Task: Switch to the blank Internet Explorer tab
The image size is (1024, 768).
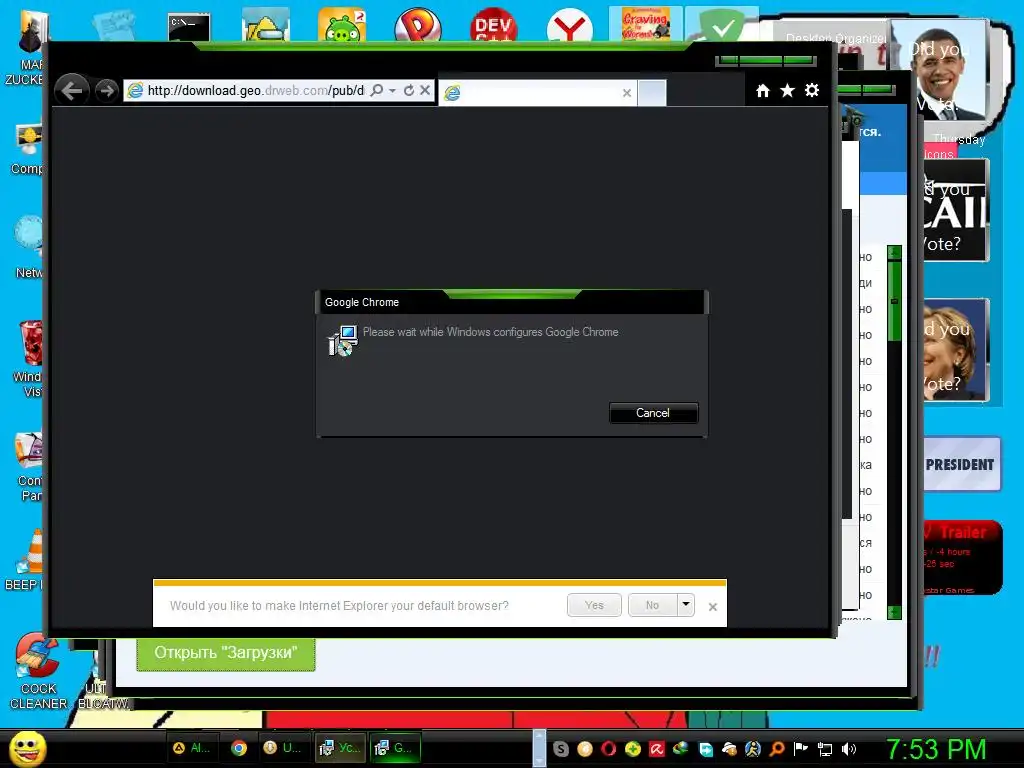Action: pyautogui.click(x=537, y=93)
